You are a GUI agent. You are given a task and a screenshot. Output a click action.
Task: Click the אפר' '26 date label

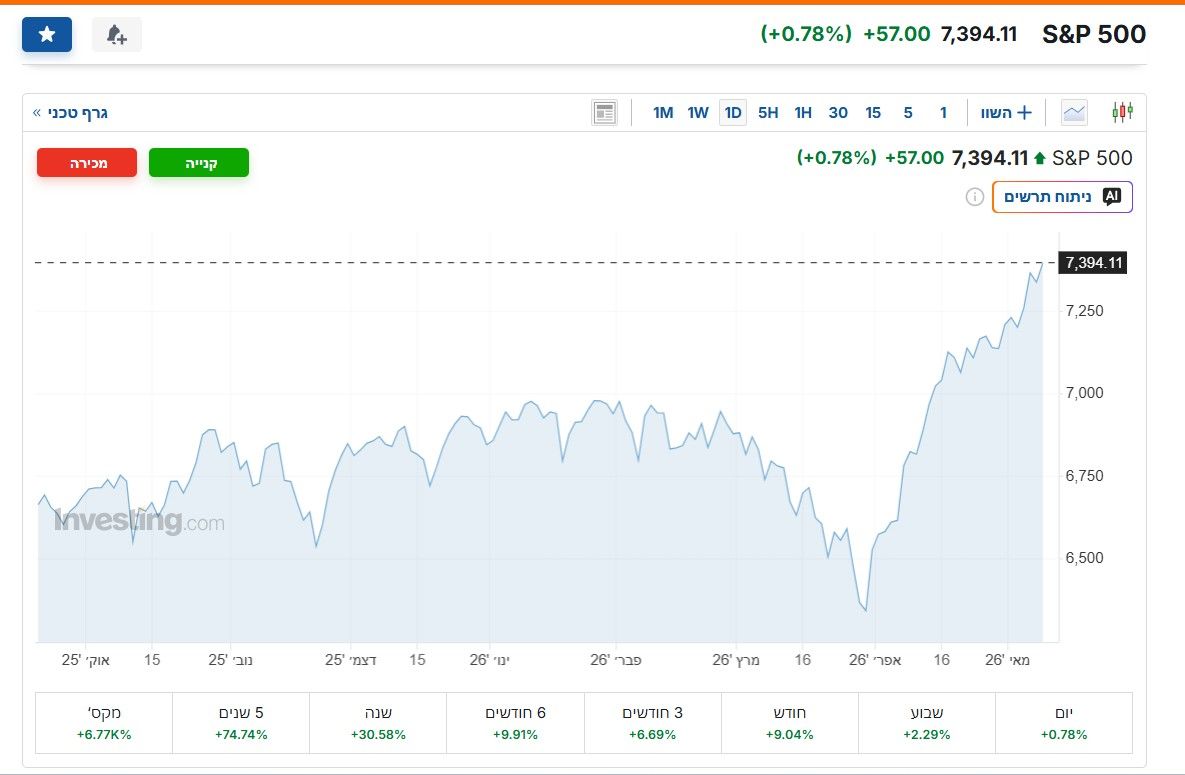(875, 659)
